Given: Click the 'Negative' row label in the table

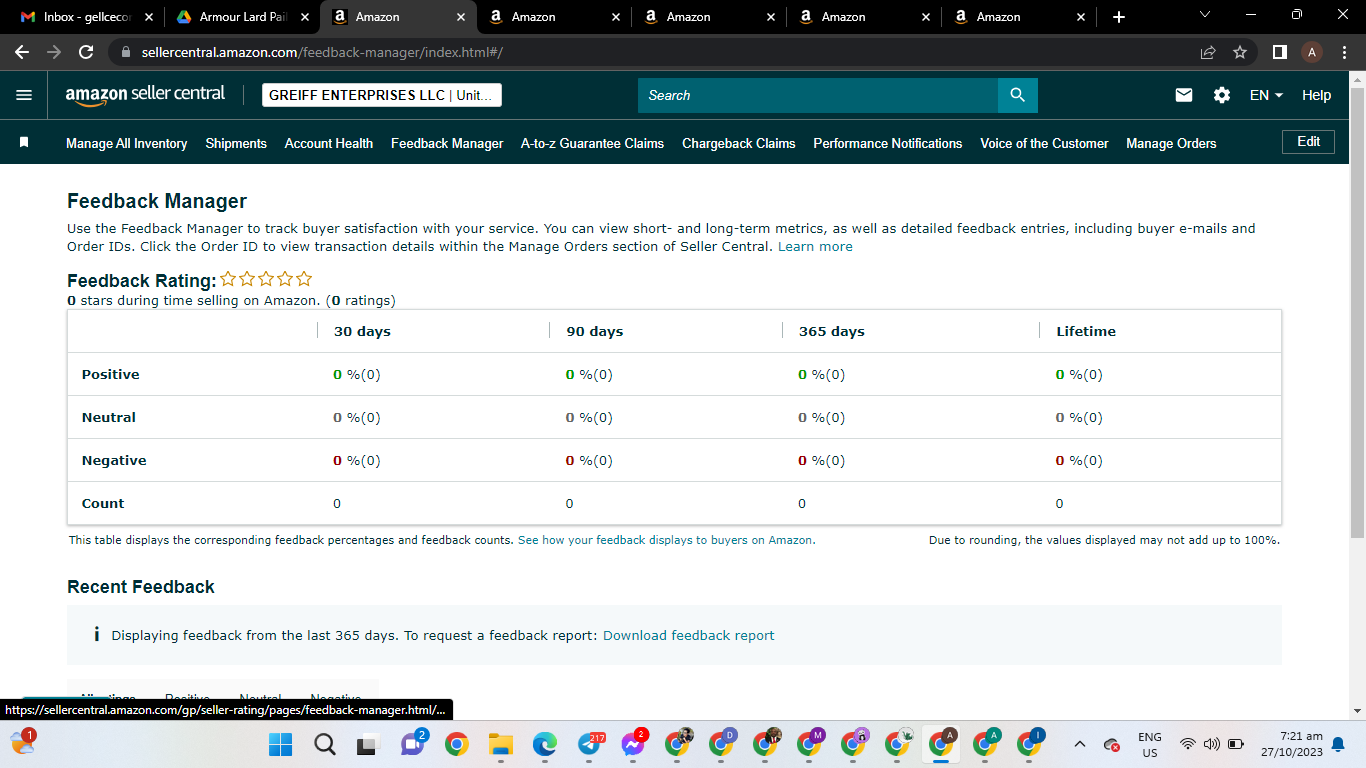Looking at the screenshot, I should (114, 460).
